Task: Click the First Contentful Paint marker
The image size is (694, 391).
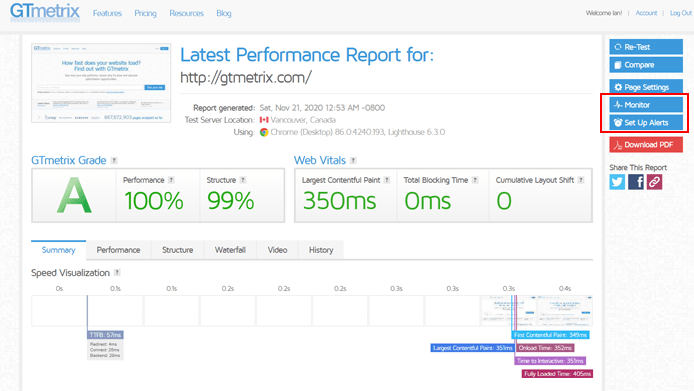Action: [551, 335]
